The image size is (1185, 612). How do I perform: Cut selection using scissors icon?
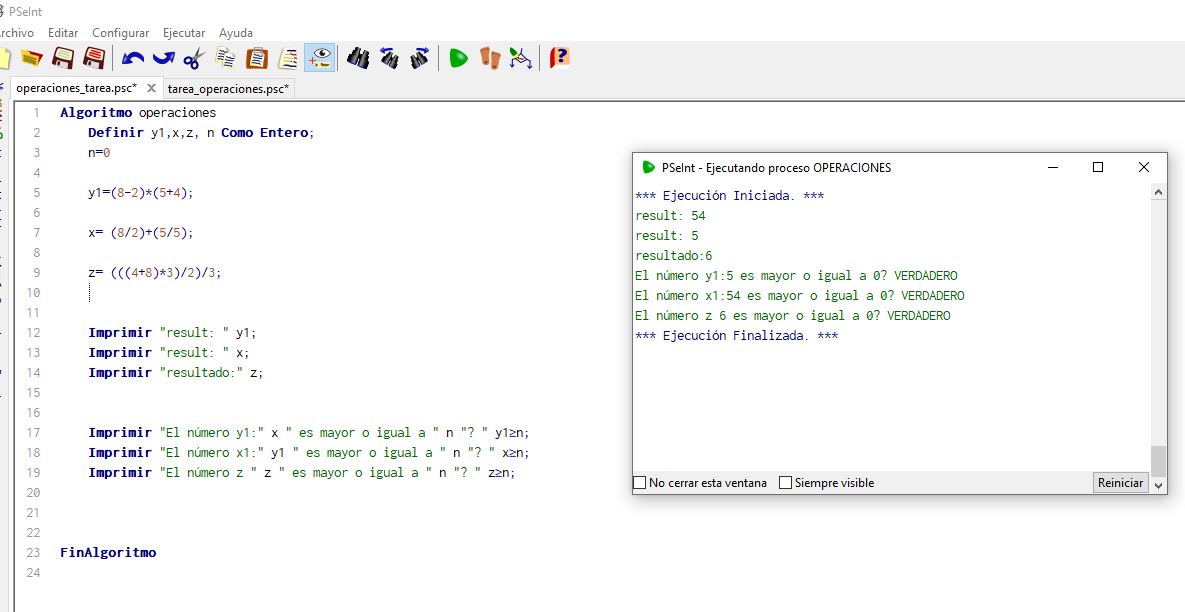pyautogui.click(x=194, y=58)
